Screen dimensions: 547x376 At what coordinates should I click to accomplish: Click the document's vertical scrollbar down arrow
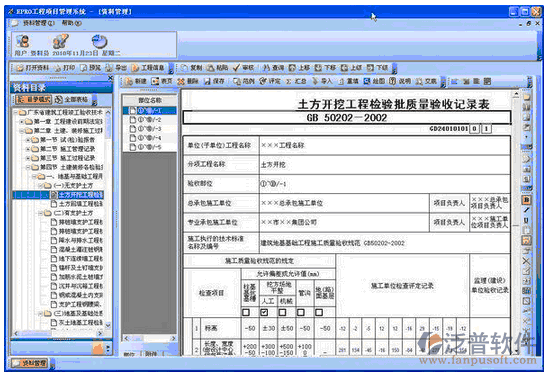point(516,351)
